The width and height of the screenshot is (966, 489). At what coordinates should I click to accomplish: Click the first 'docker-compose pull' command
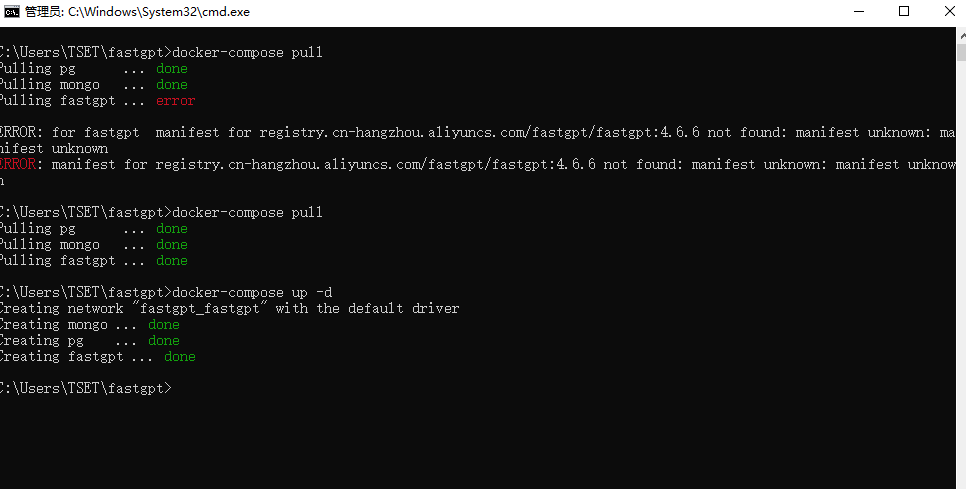(x=248, y=52)
